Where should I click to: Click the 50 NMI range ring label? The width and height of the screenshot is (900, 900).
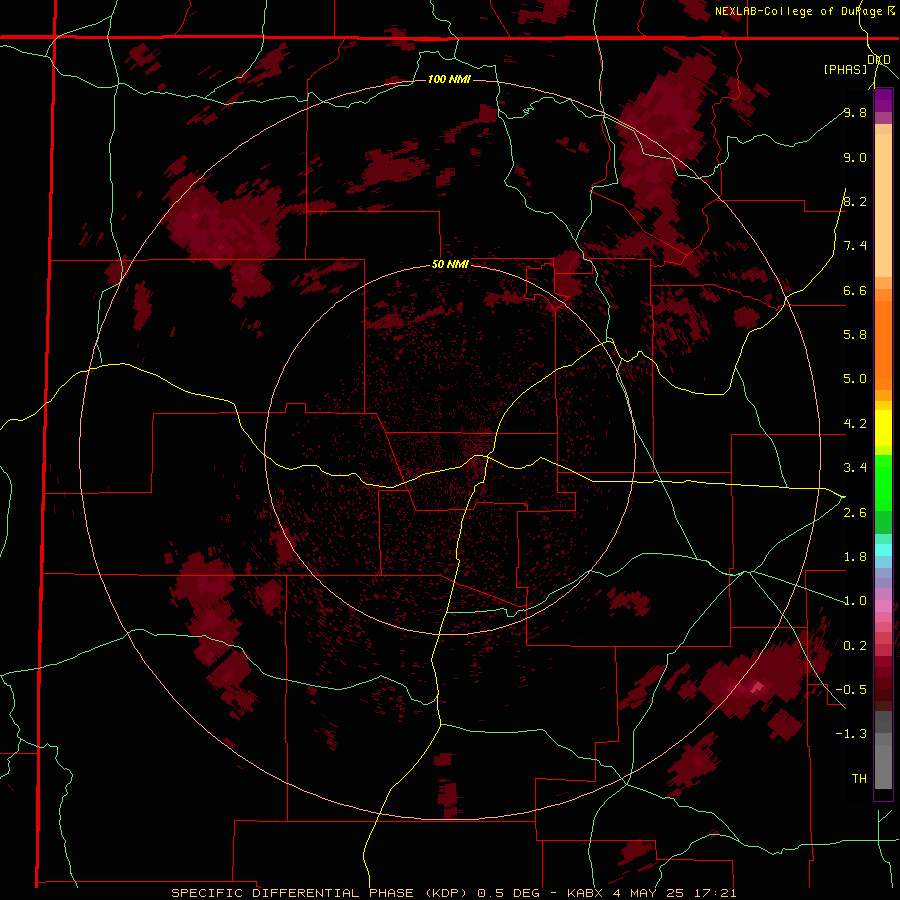tap(450, 264)
